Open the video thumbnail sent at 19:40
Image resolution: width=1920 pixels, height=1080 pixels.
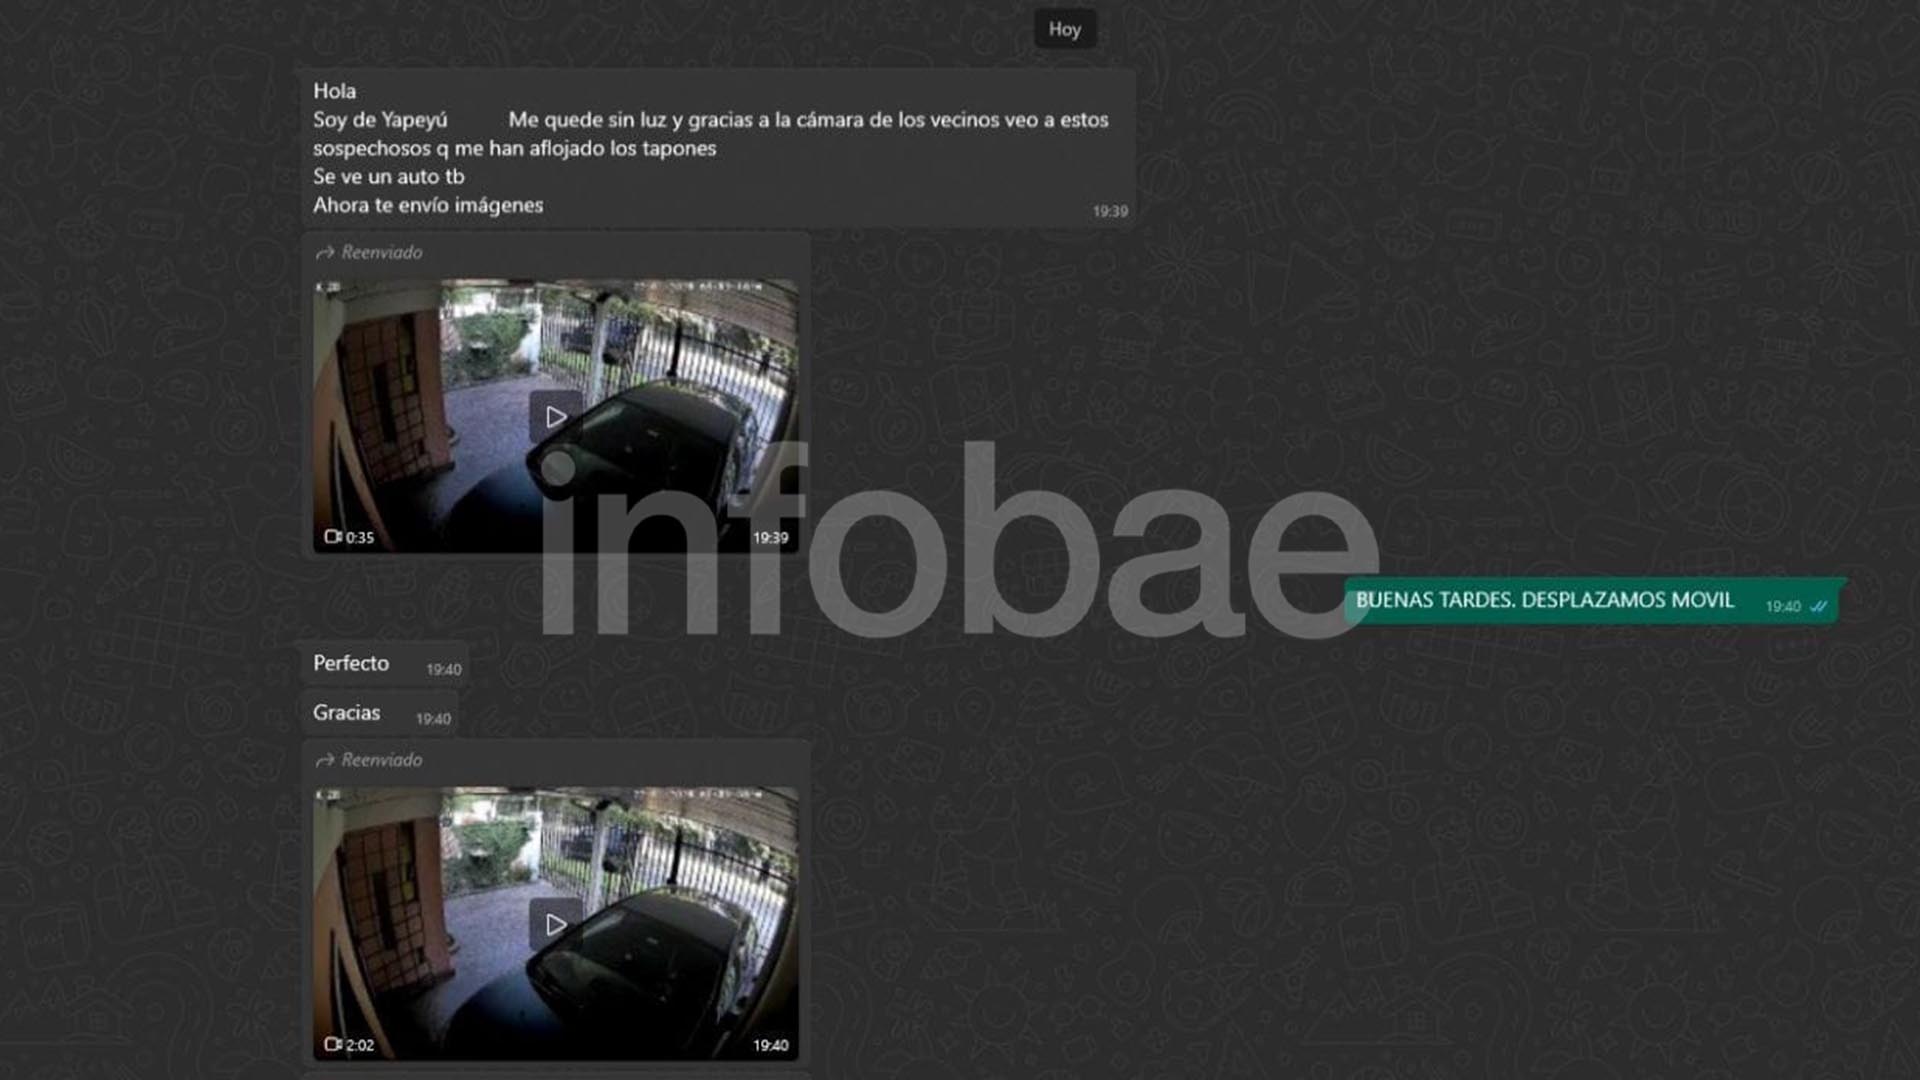[x=555, y=924]
